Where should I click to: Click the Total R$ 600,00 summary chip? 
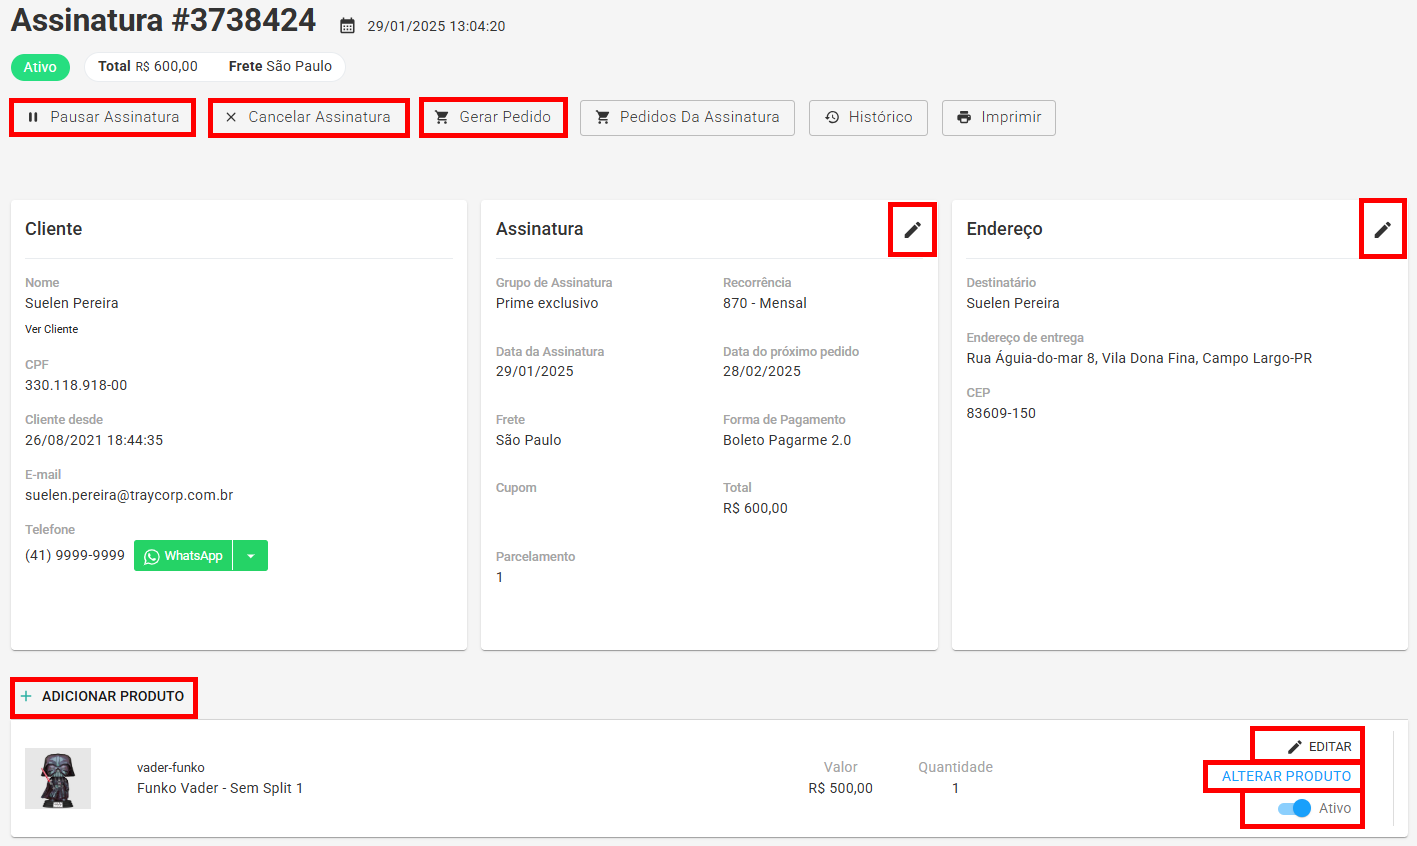[x=148, y=66]
